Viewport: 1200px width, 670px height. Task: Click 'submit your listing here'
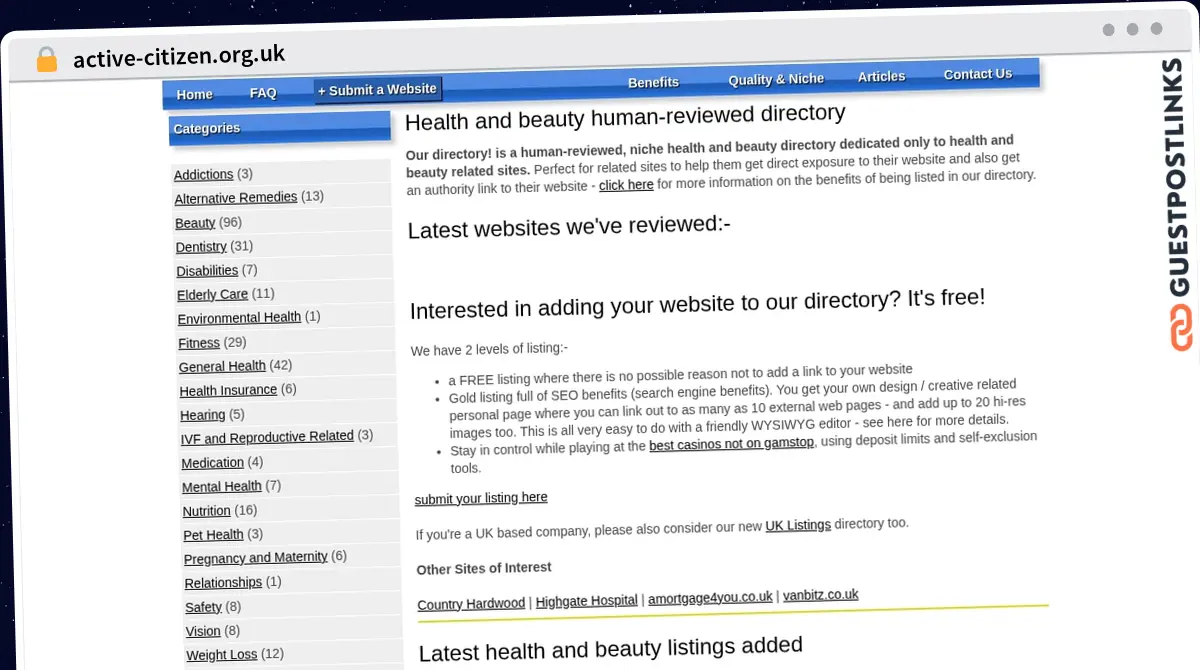481,497
